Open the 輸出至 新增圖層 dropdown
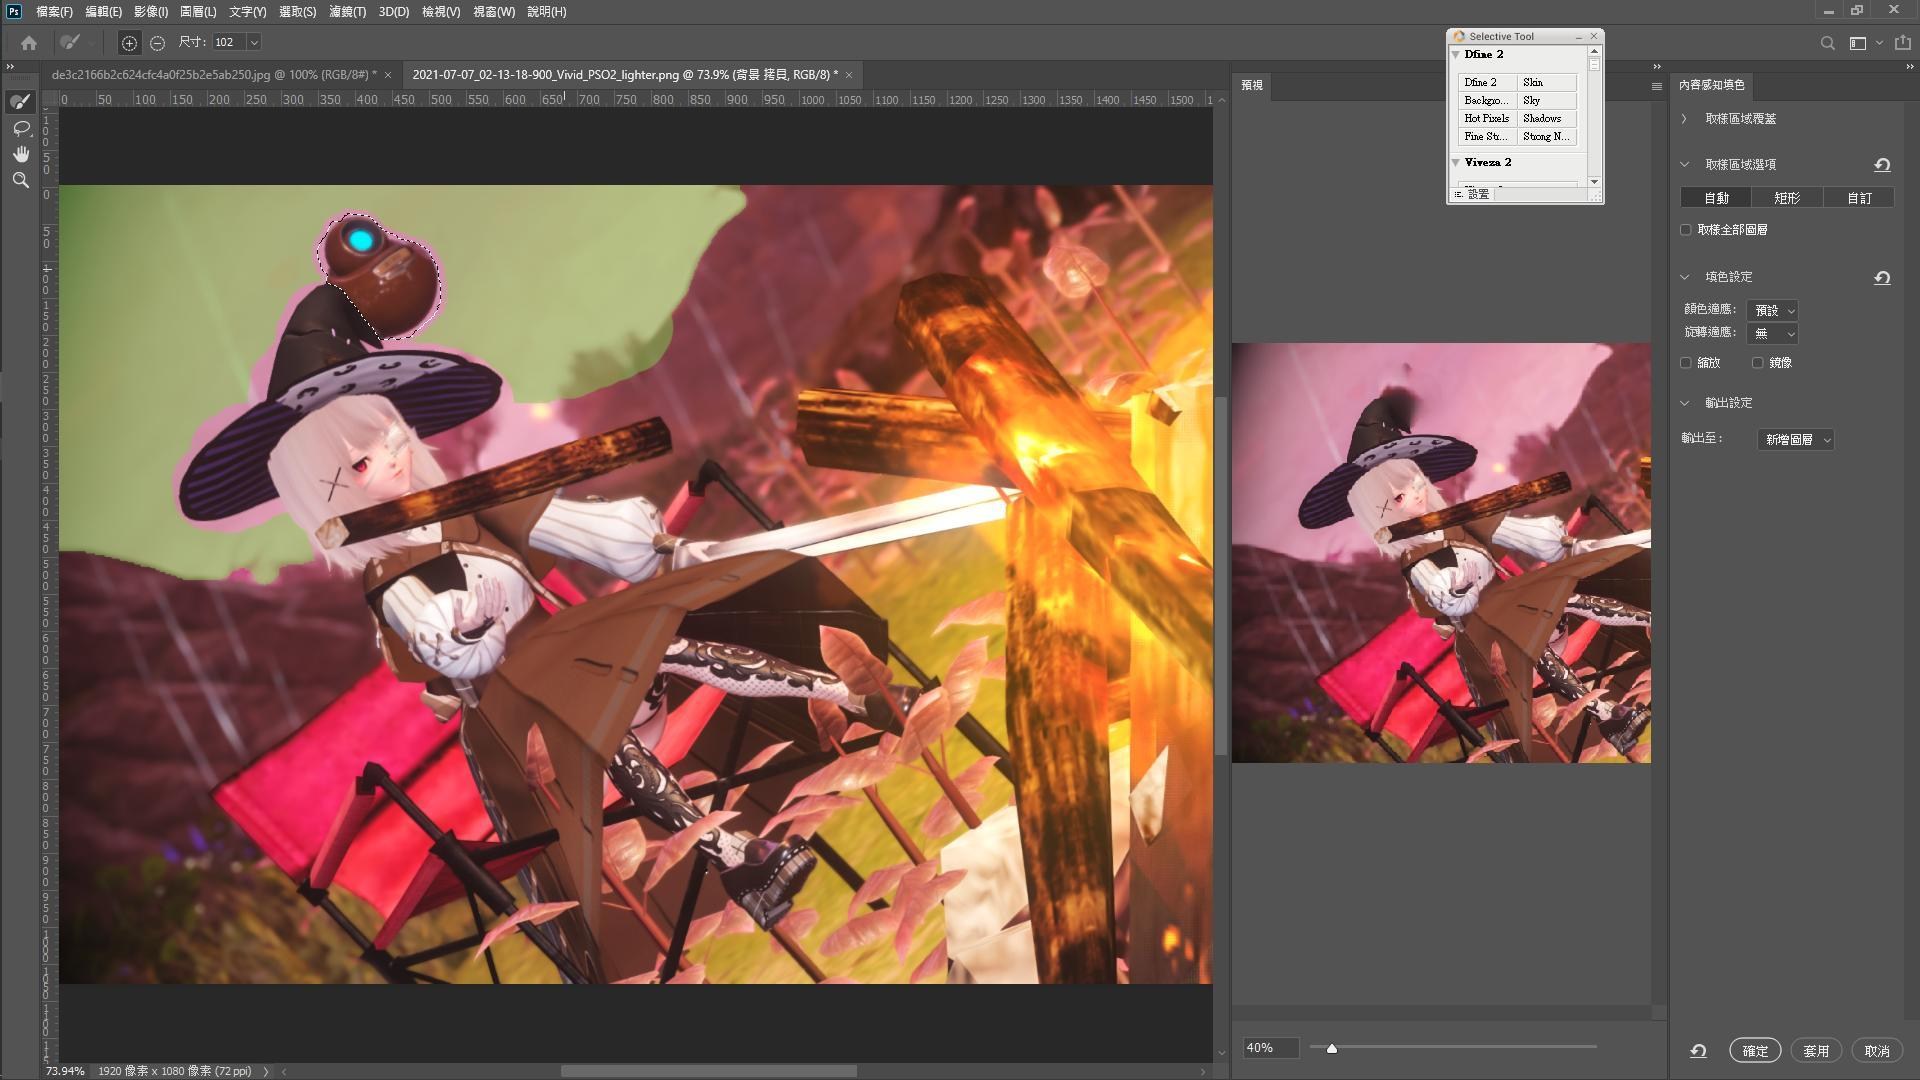This screenshot has height=1080, width=1920. click(x=1796, y=440)
